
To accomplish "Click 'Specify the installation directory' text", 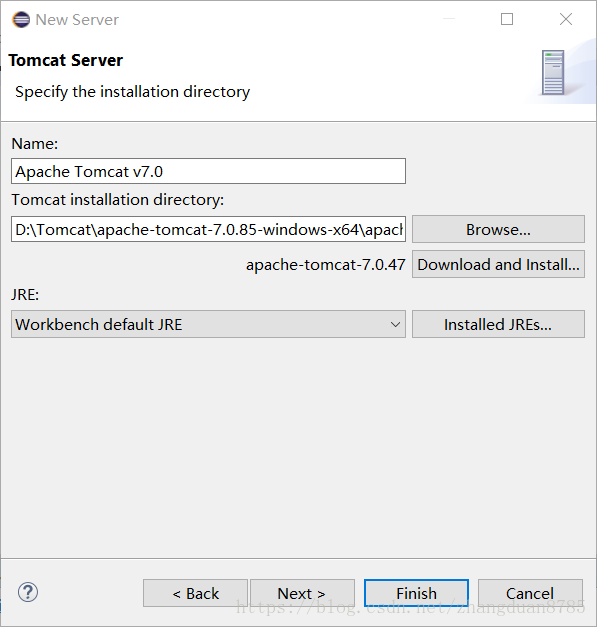I will tap(132, 92).
